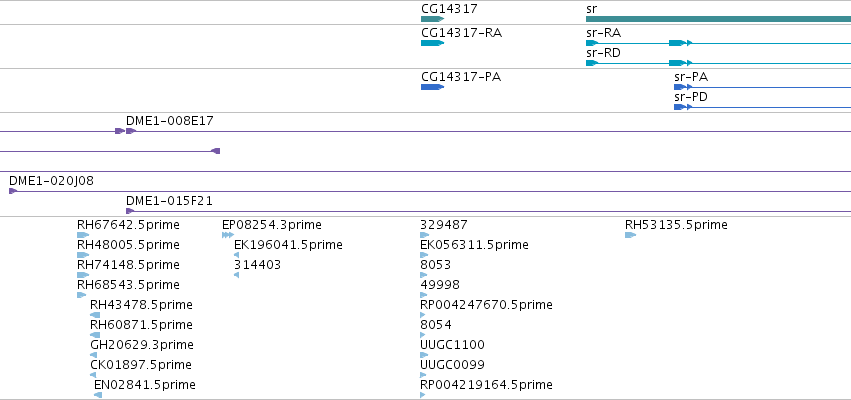Click the EP08254.3prime triple-arrow glyph

click(228, 235)
